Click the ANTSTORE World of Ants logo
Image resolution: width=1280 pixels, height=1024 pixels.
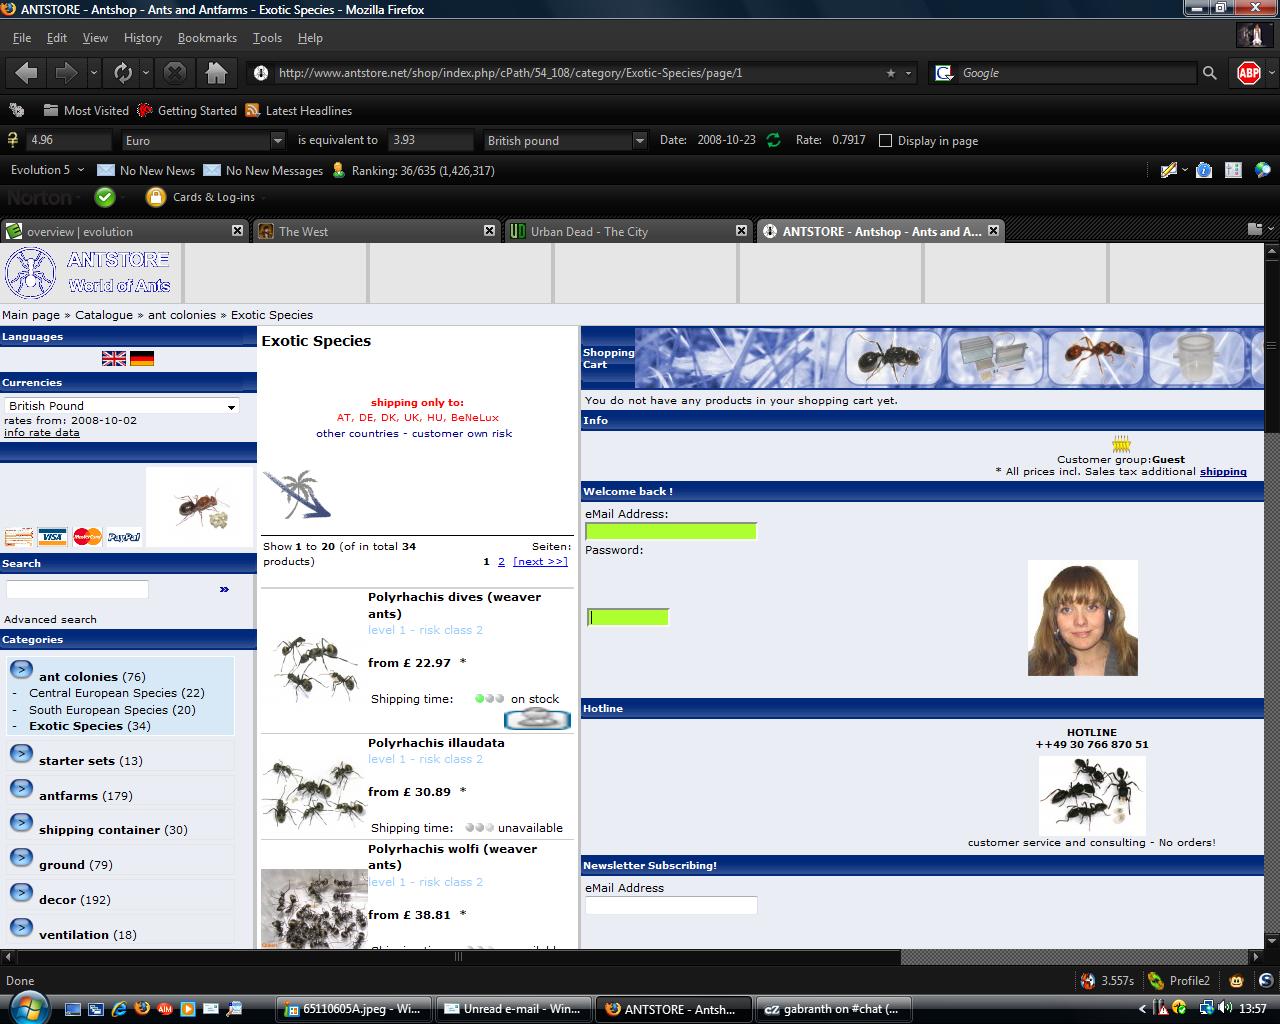click(90, 272)
